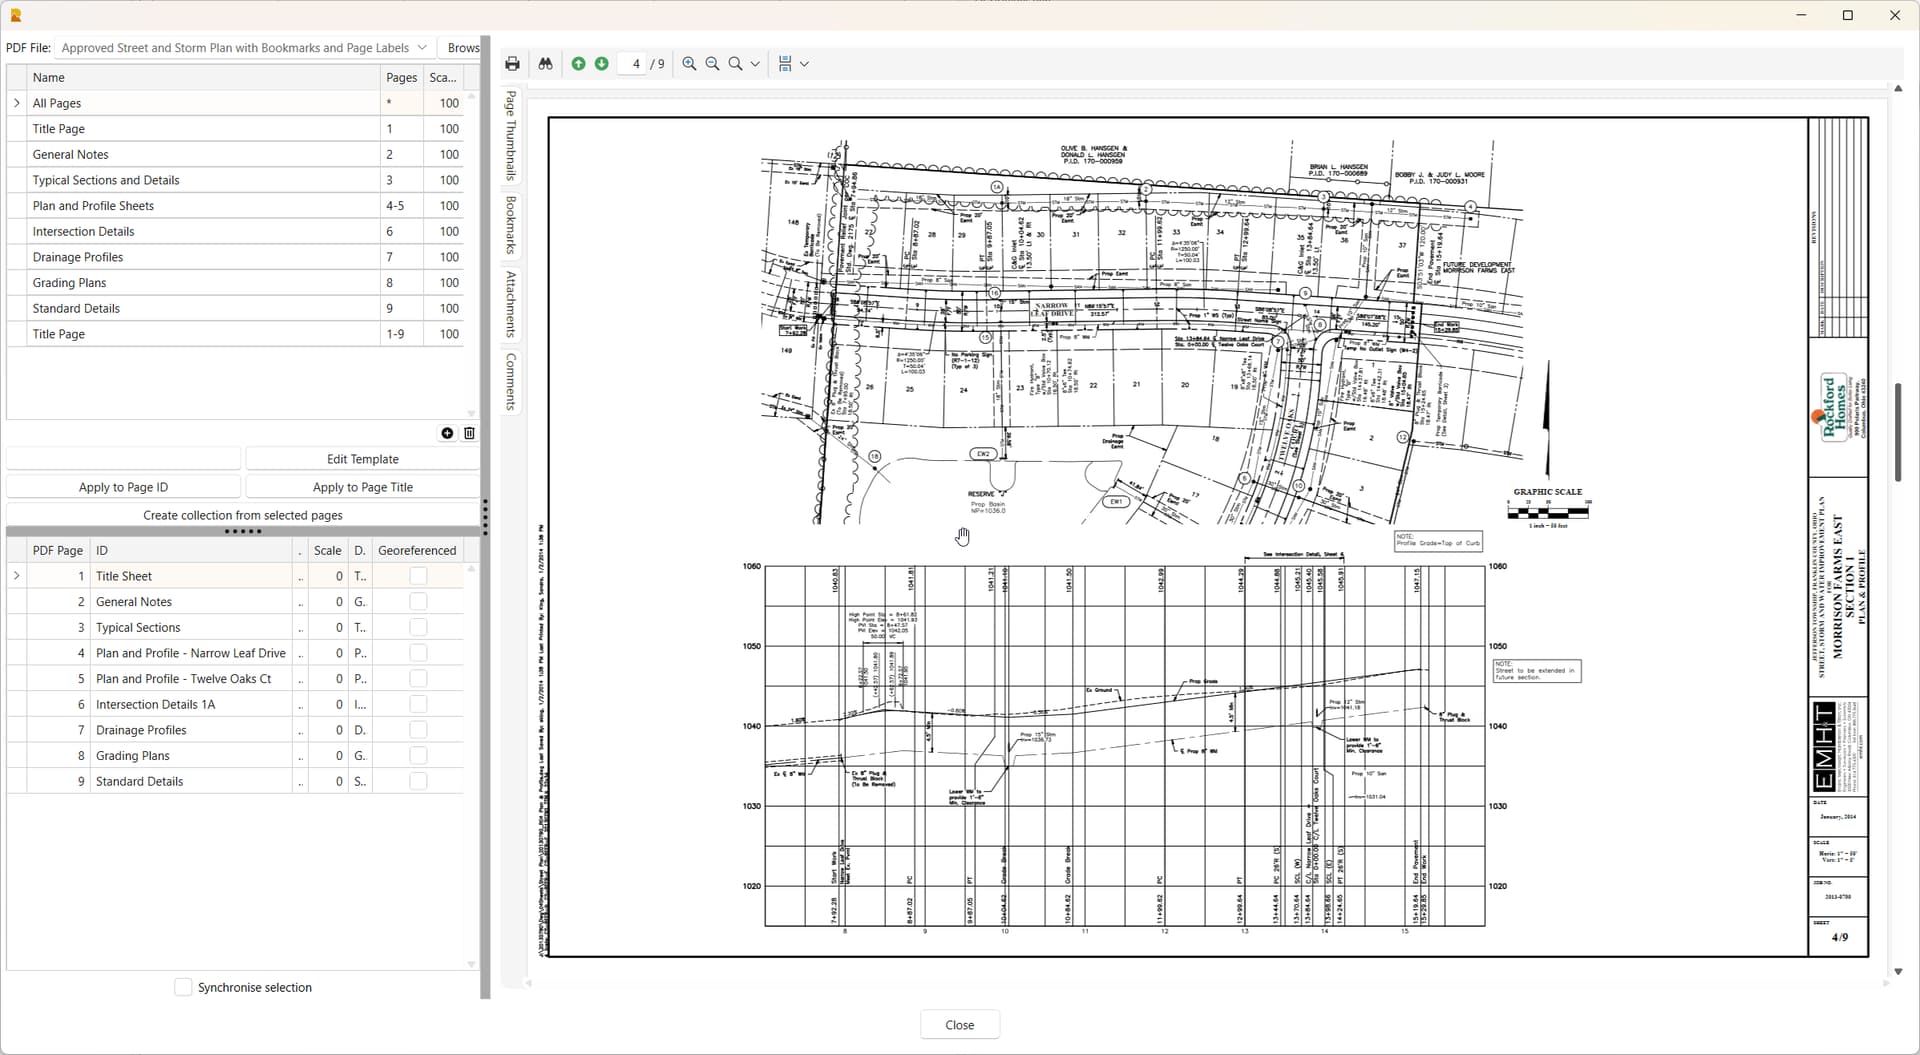Click the Apply to Page ID button

tap(123, 487)
